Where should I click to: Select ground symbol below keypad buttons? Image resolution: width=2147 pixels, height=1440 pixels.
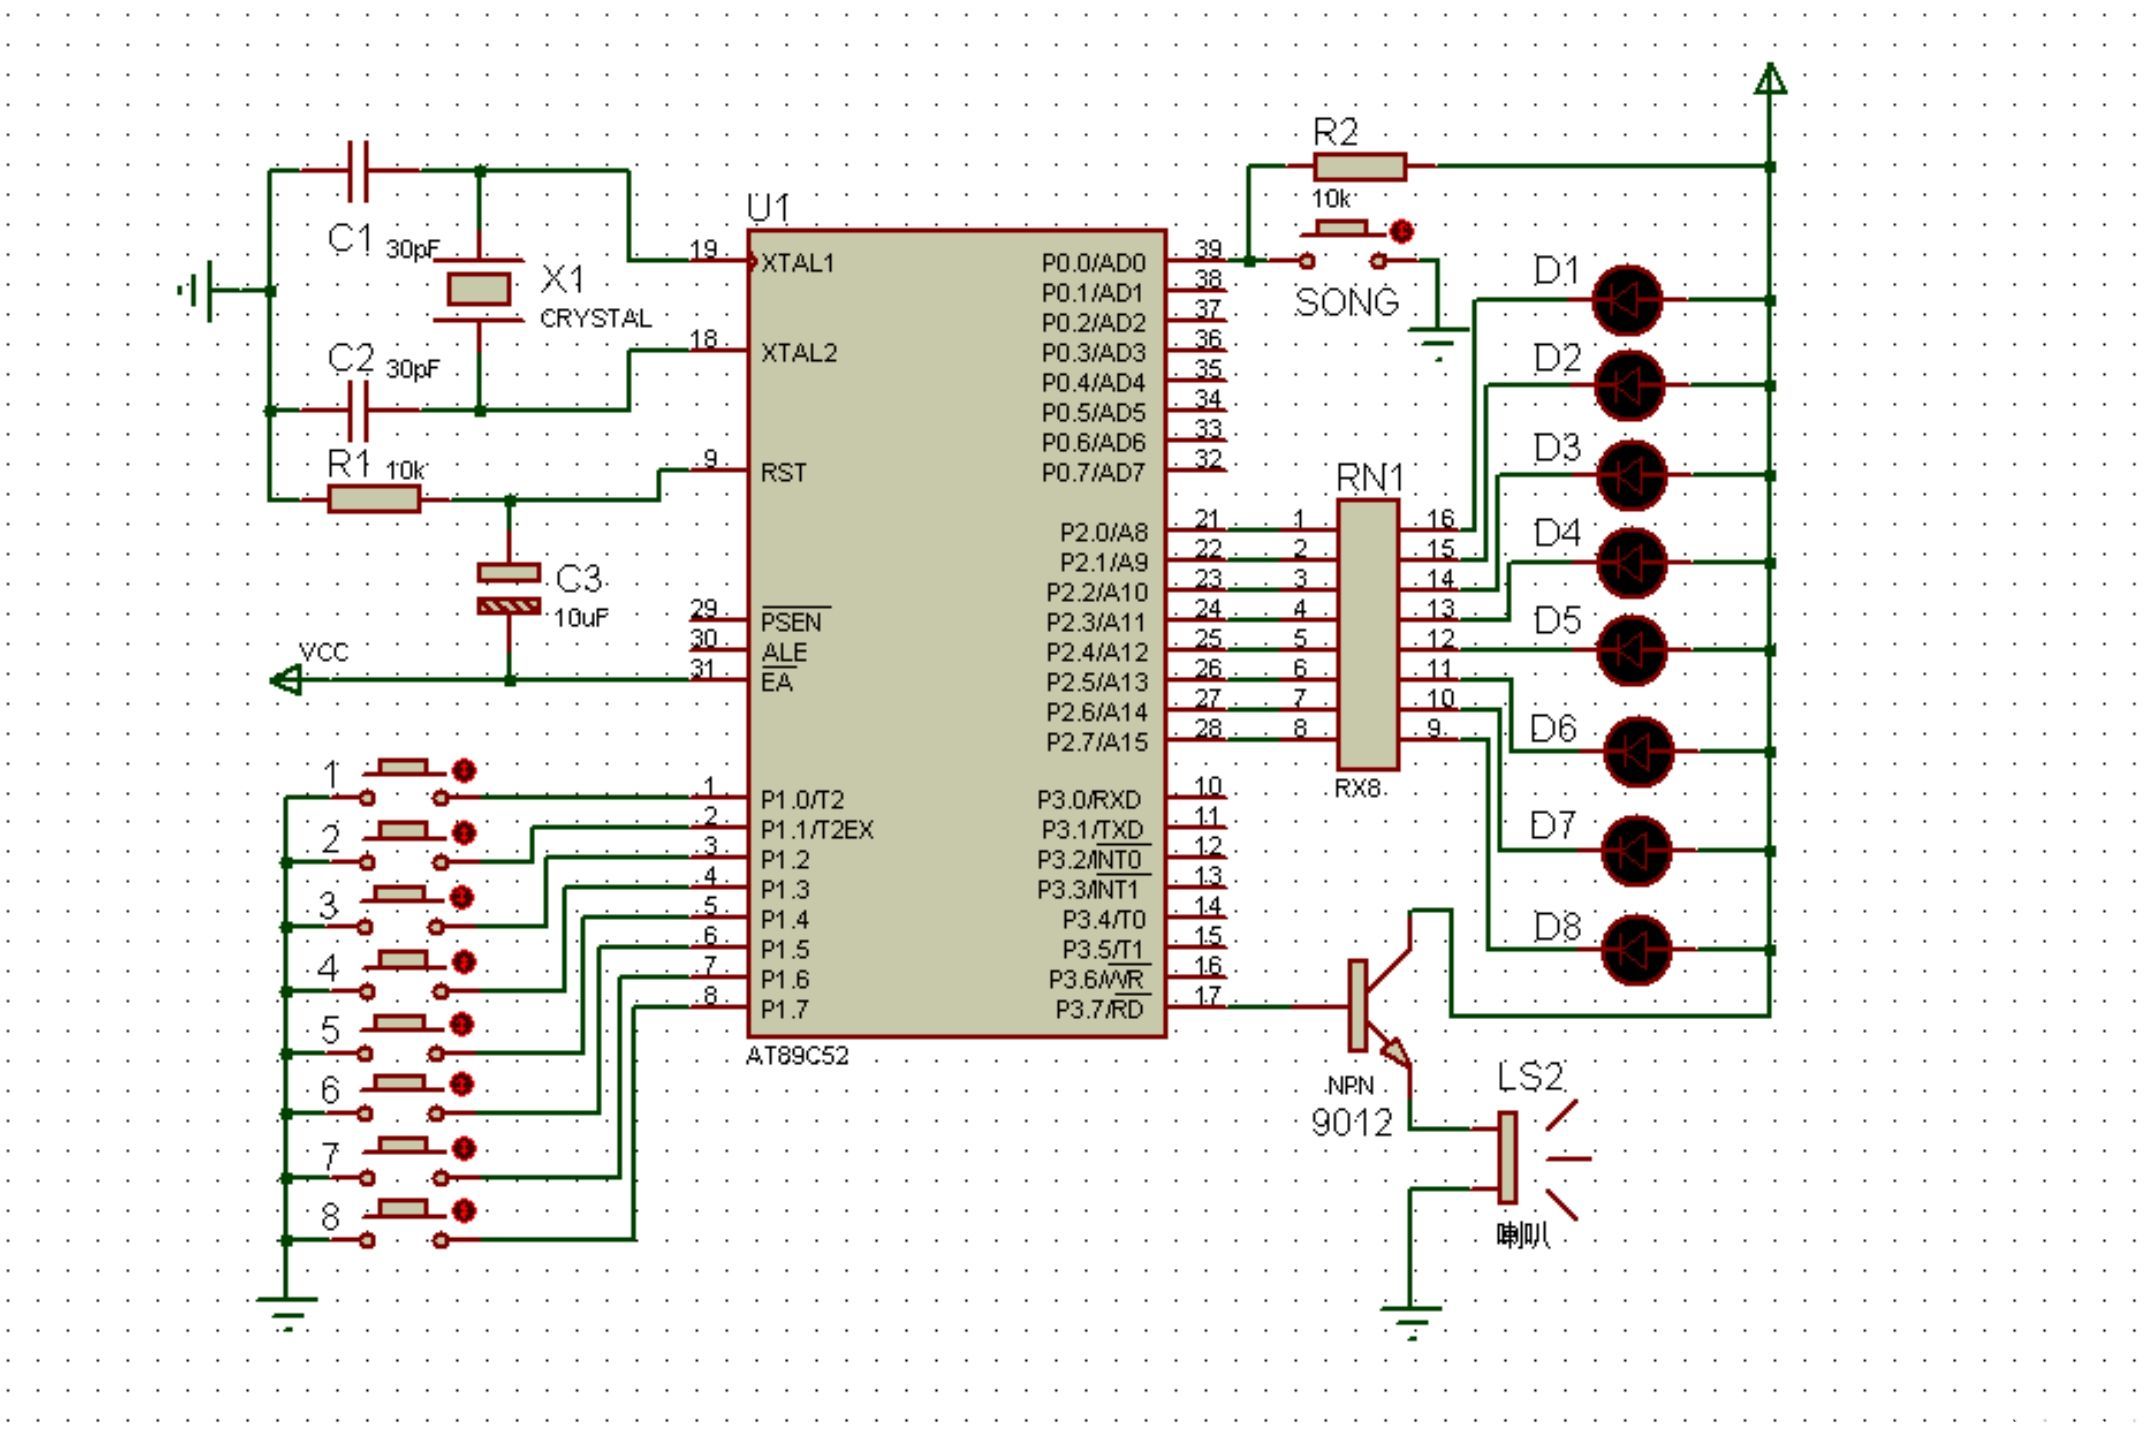[x=287, y=1314]
